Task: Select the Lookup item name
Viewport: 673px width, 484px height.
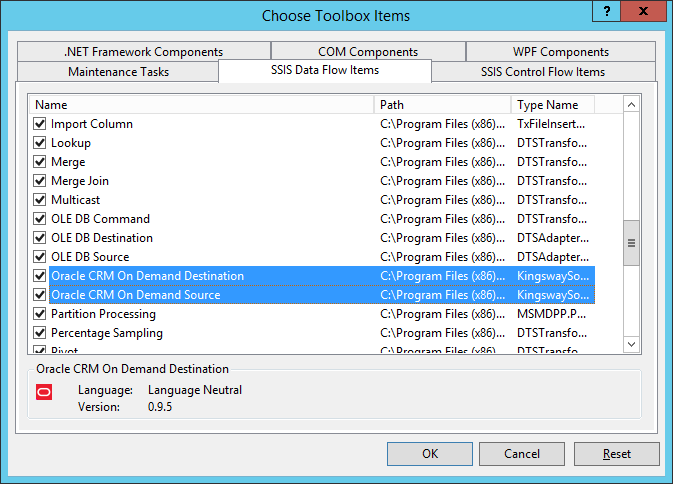Action: pos(71,143)
